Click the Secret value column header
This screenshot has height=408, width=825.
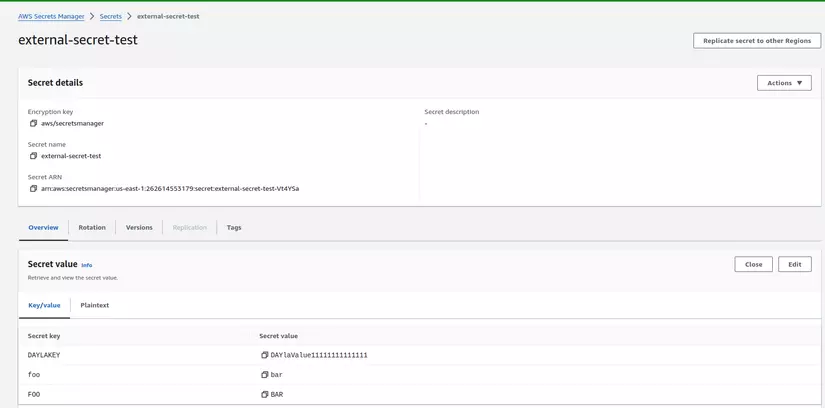pos(278,336)
